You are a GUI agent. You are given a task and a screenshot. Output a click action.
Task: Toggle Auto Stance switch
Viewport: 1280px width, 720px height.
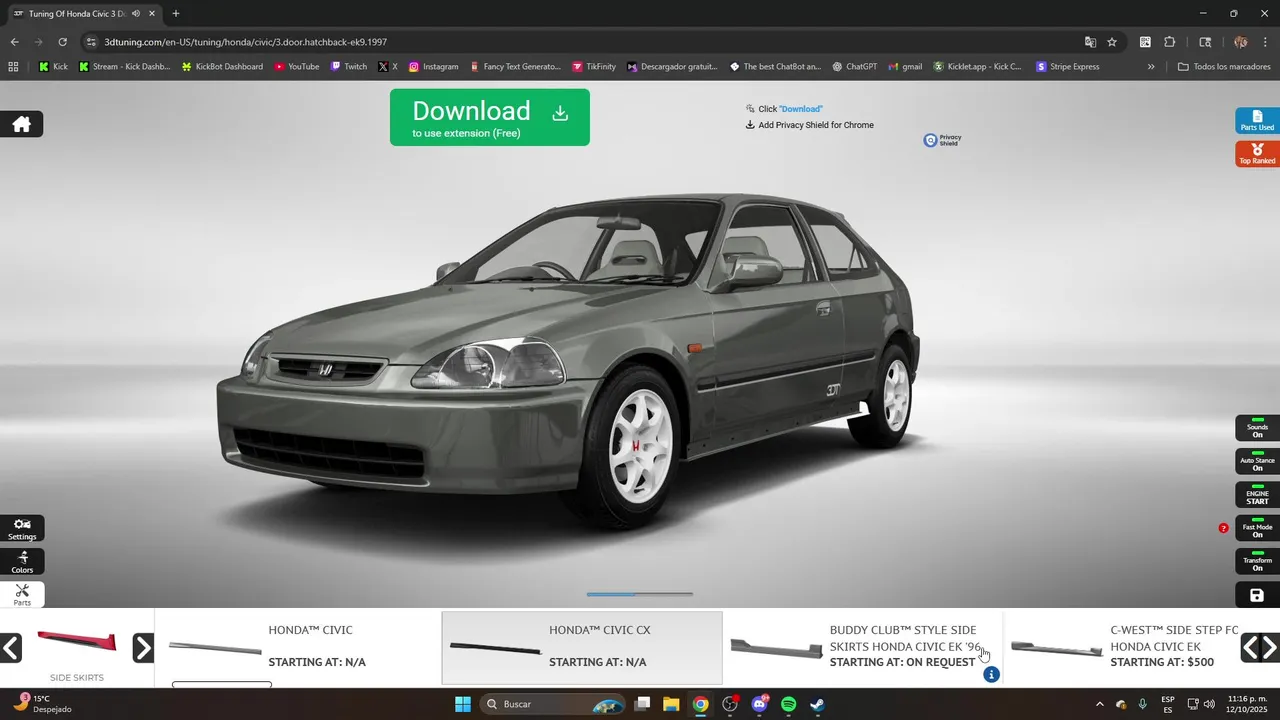pos(1257,461)
